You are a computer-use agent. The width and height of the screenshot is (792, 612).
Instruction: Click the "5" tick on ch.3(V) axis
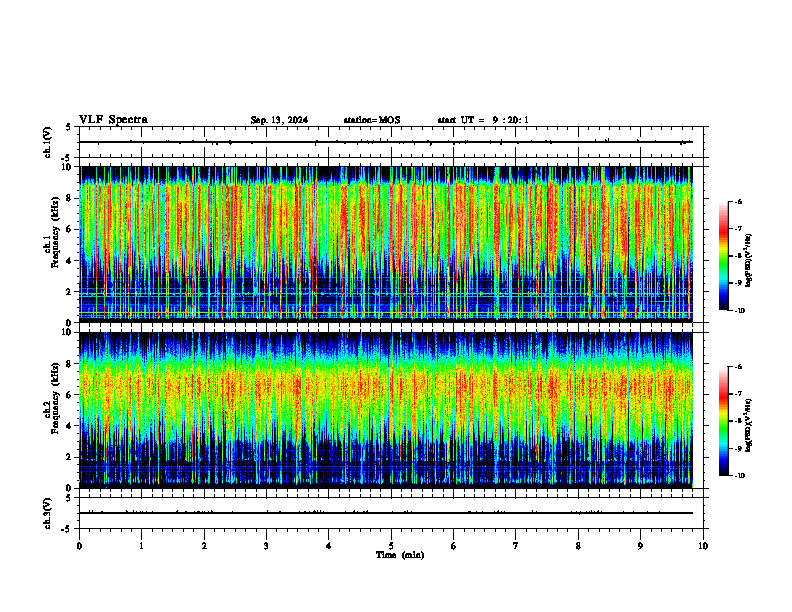pyautogui.click(x=69, y=498)
